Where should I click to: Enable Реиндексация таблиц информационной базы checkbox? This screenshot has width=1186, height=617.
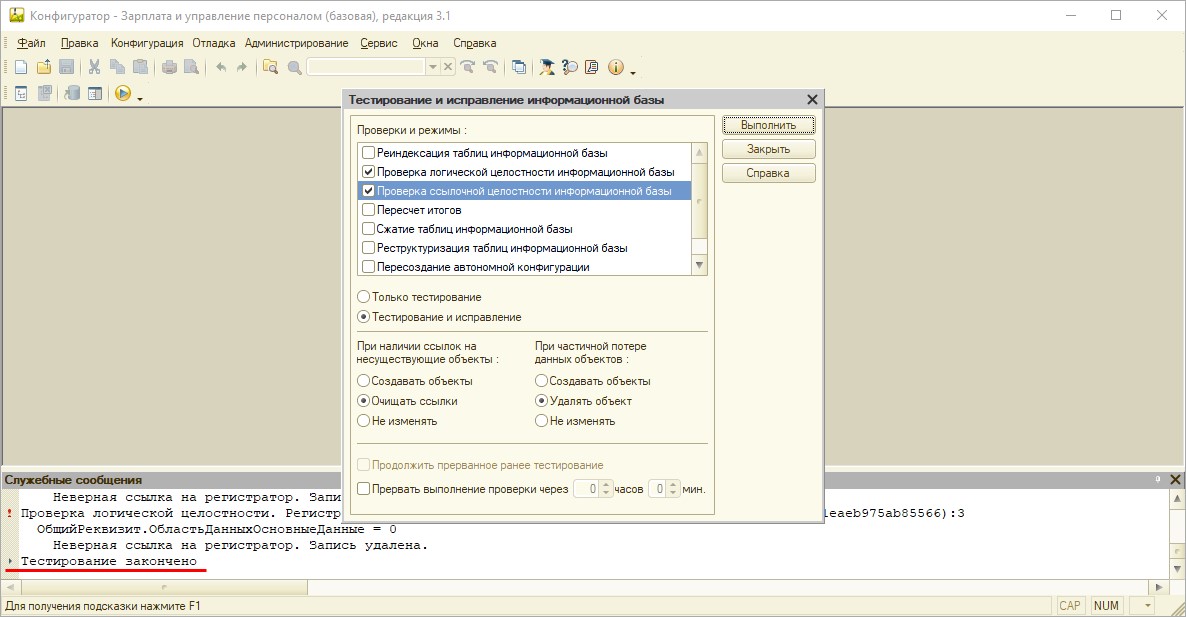point(368,153)
